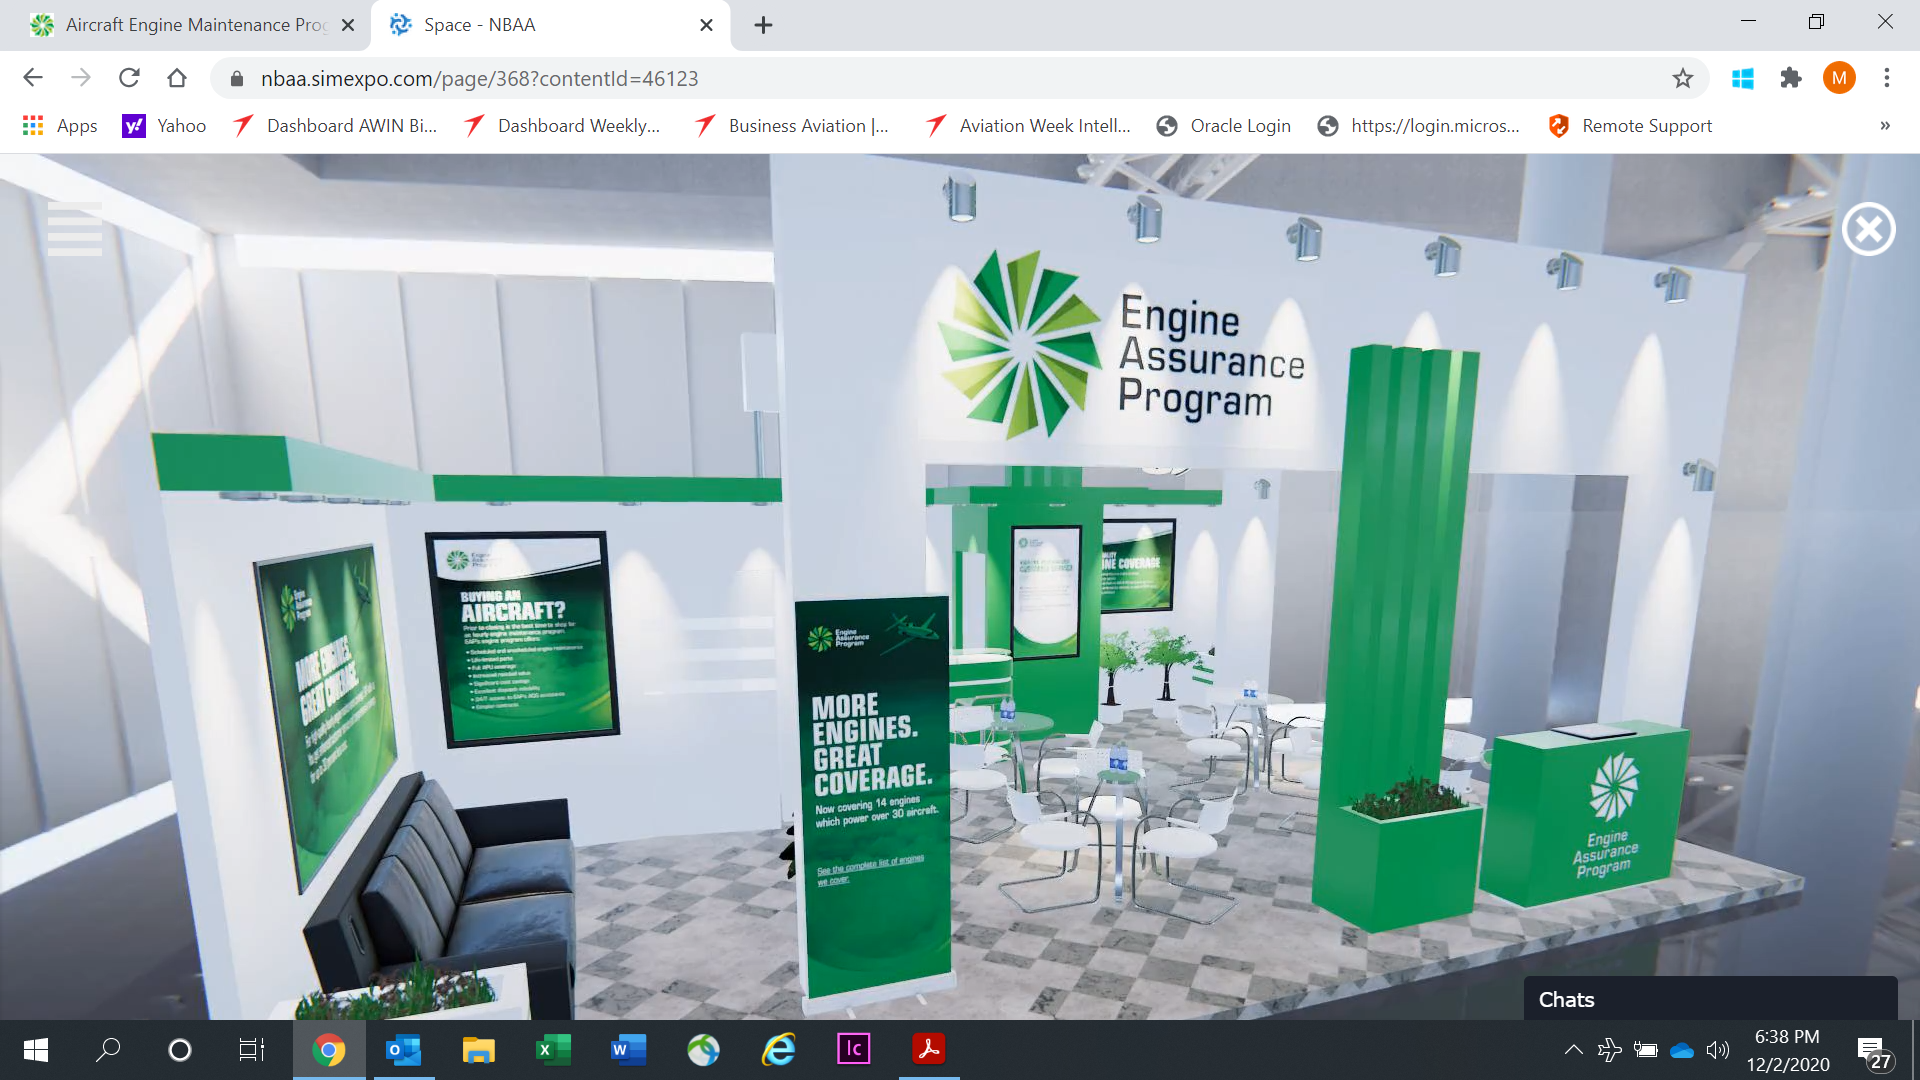This screenshot has width=1920, height=1080.
Task: Open Adobe Acrobat from the taskbar
Action: pyautogui.click(x=929, y=1049)
